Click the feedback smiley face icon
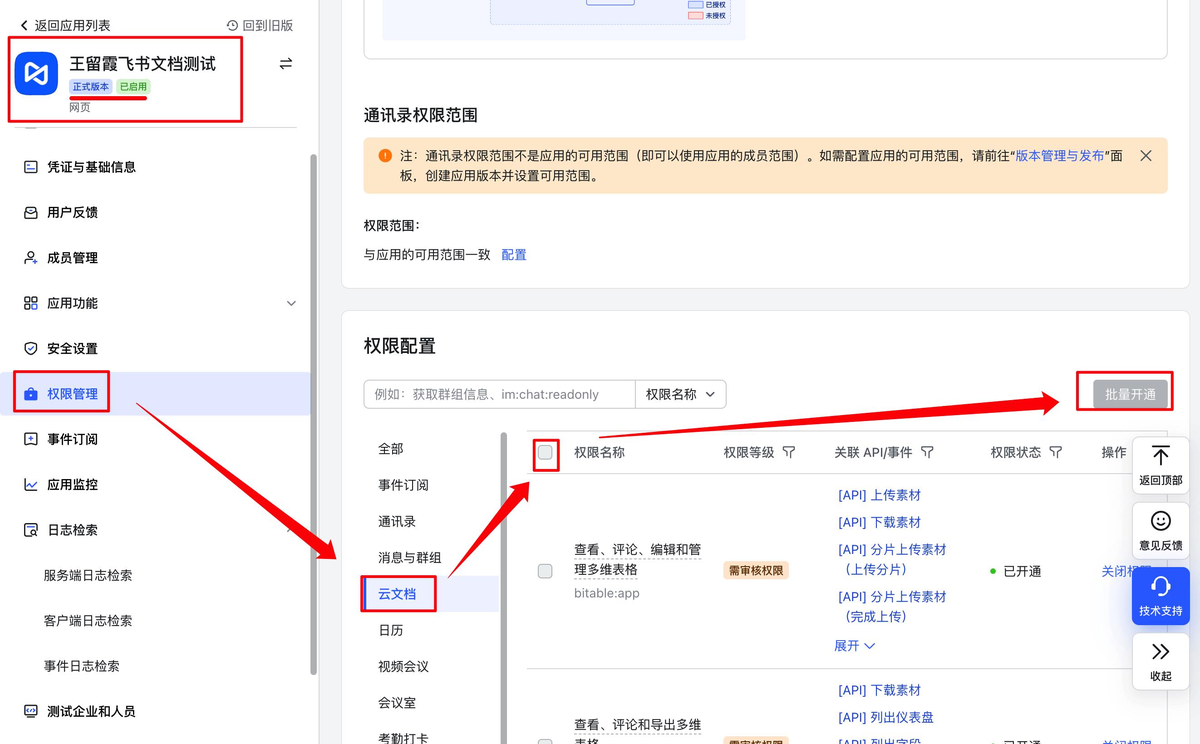Viewport: 1200px width, 744px height. (1160, 521)
